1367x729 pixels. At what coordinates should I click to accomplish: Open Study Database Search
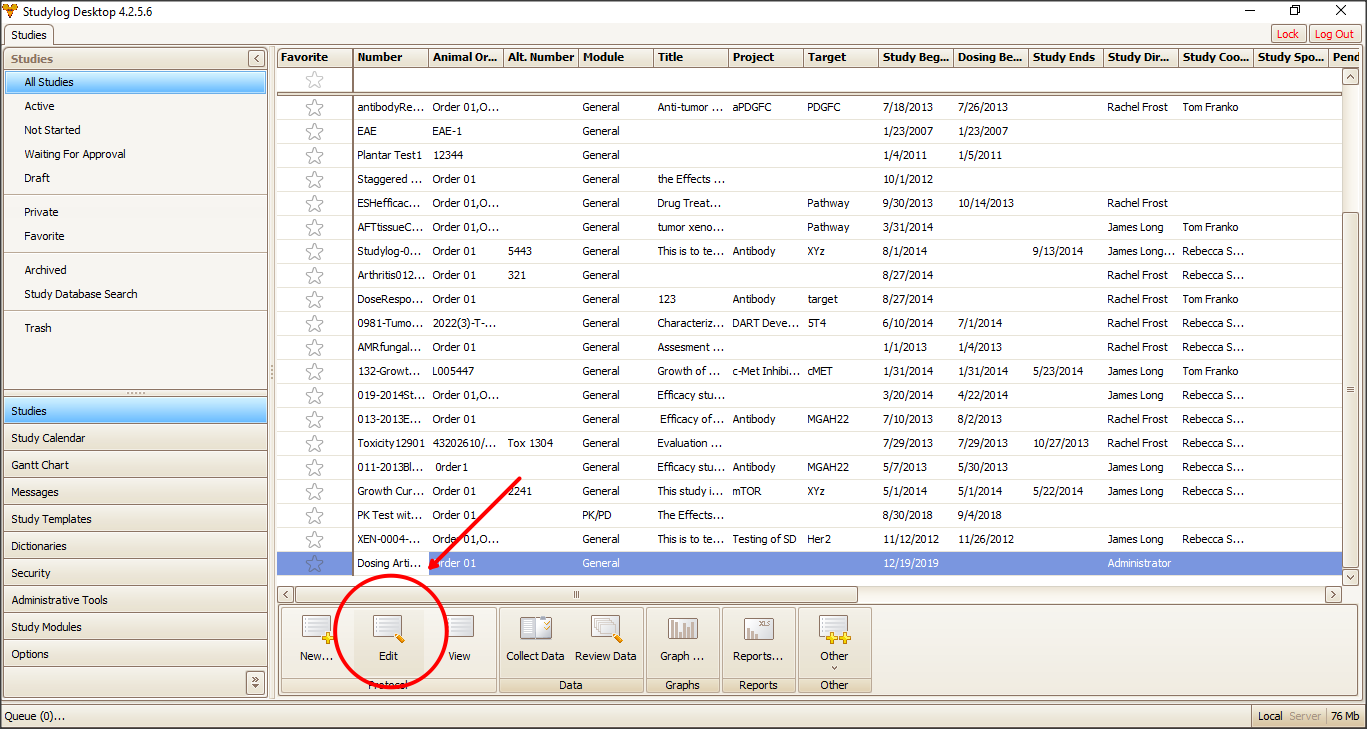coord(135,294)
